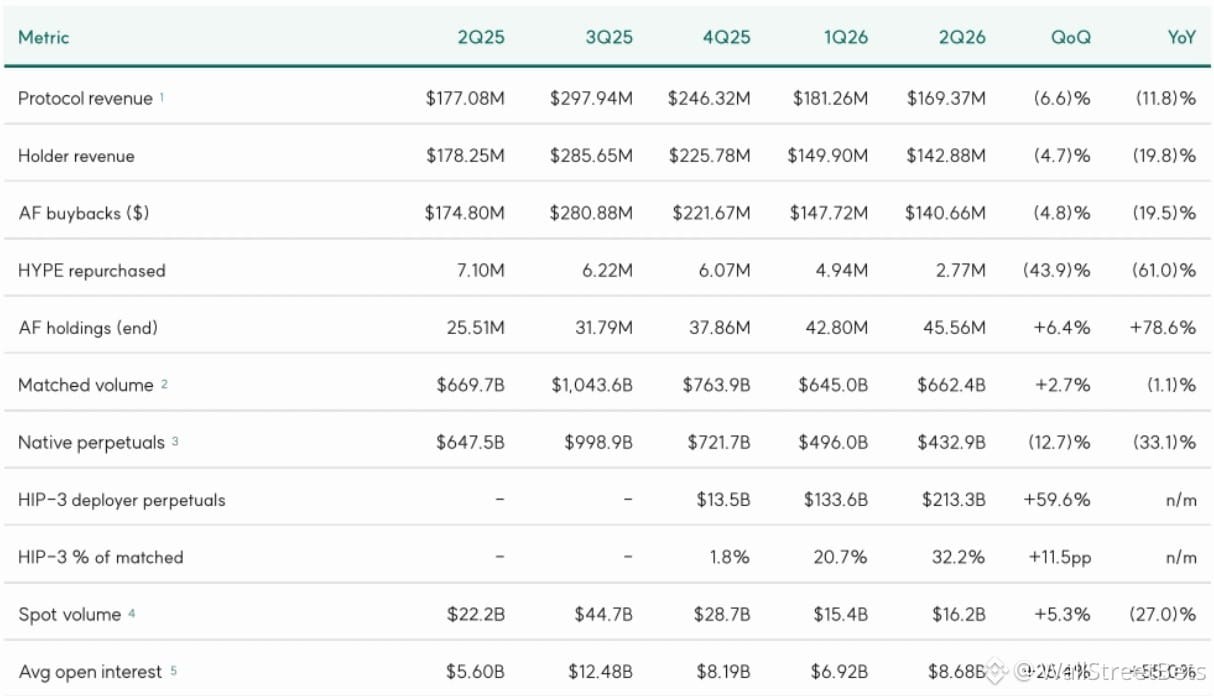Select the QoQ column header
This screenshot has height=696, width=1214.
[1070, 38]
